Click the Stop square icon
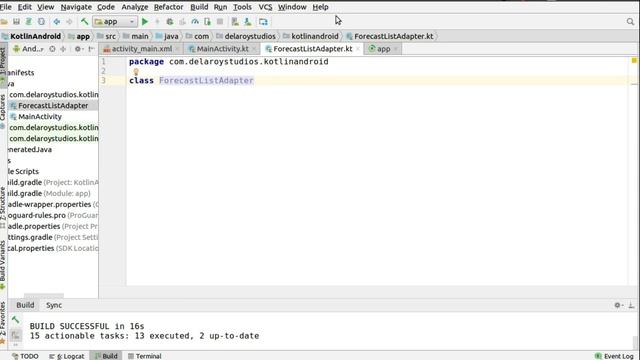 [x=220, y=22]
